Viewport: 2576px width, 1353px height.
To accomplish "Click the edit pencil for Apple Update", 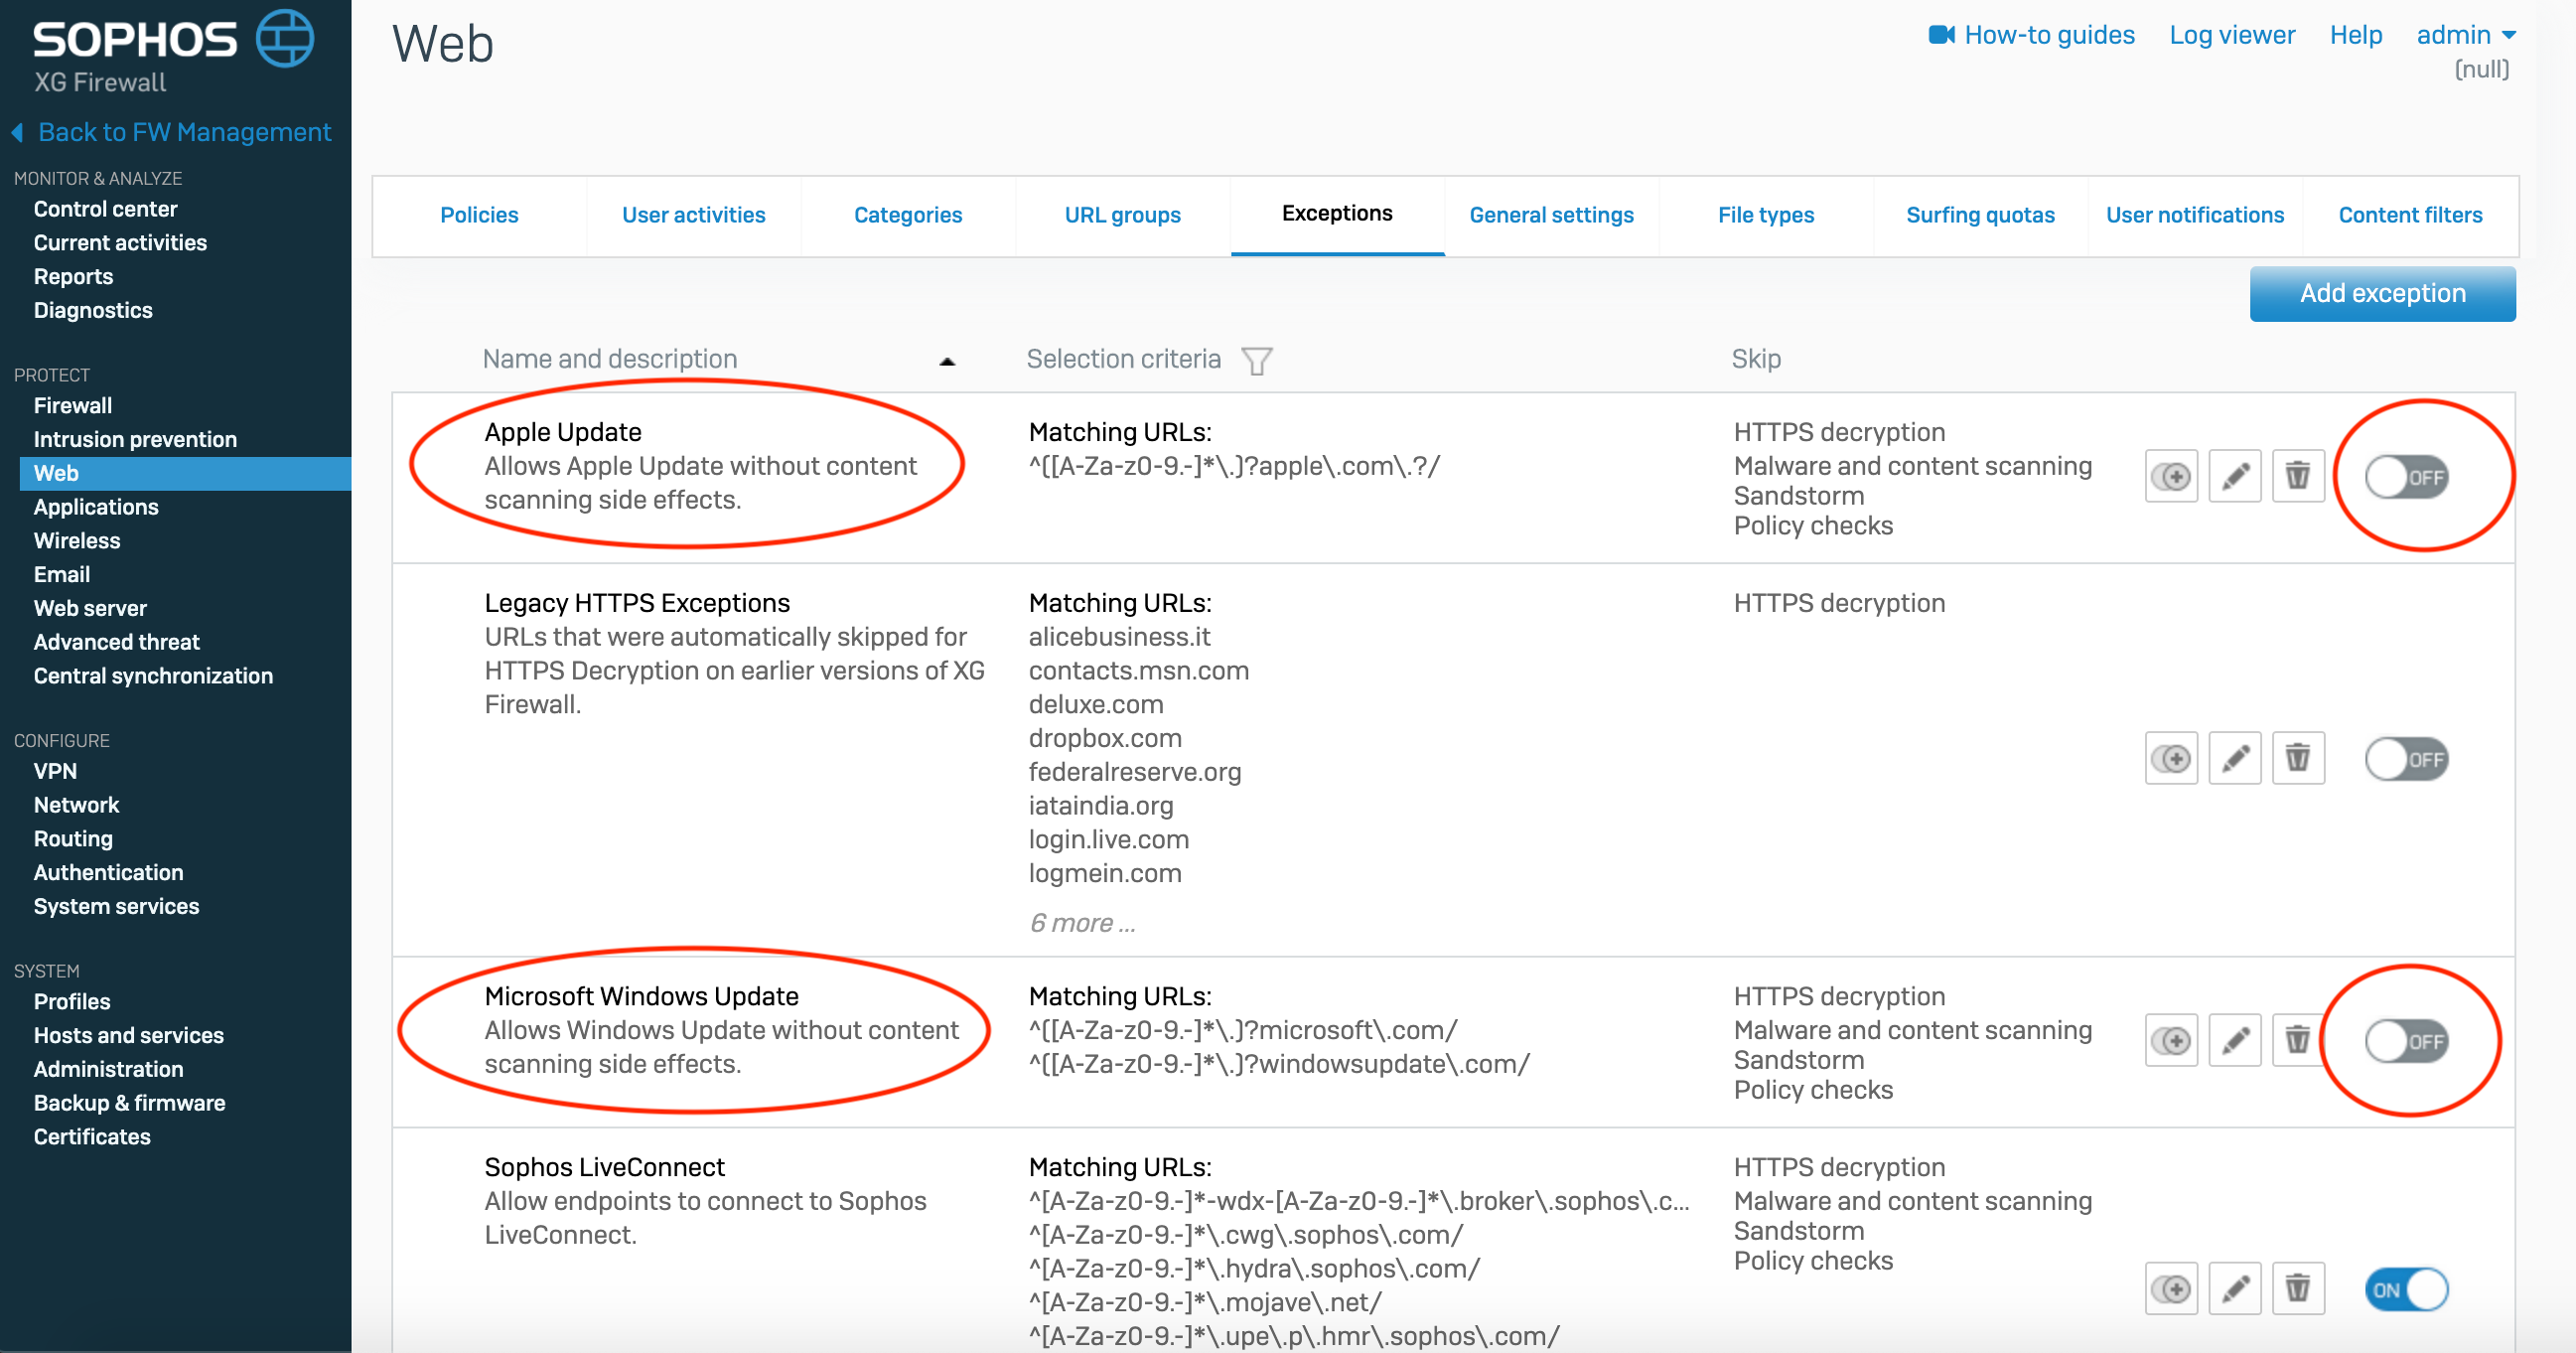I will click(2234, 476).
